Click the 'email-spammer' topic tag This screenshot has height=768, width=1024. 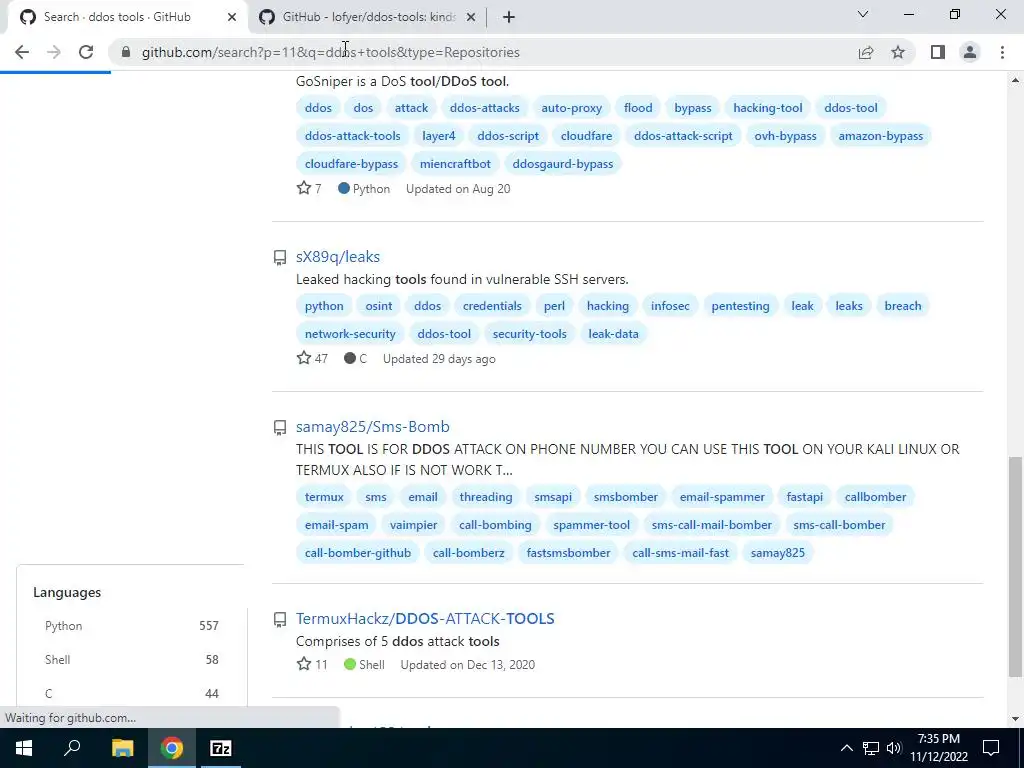coord(722,497)
